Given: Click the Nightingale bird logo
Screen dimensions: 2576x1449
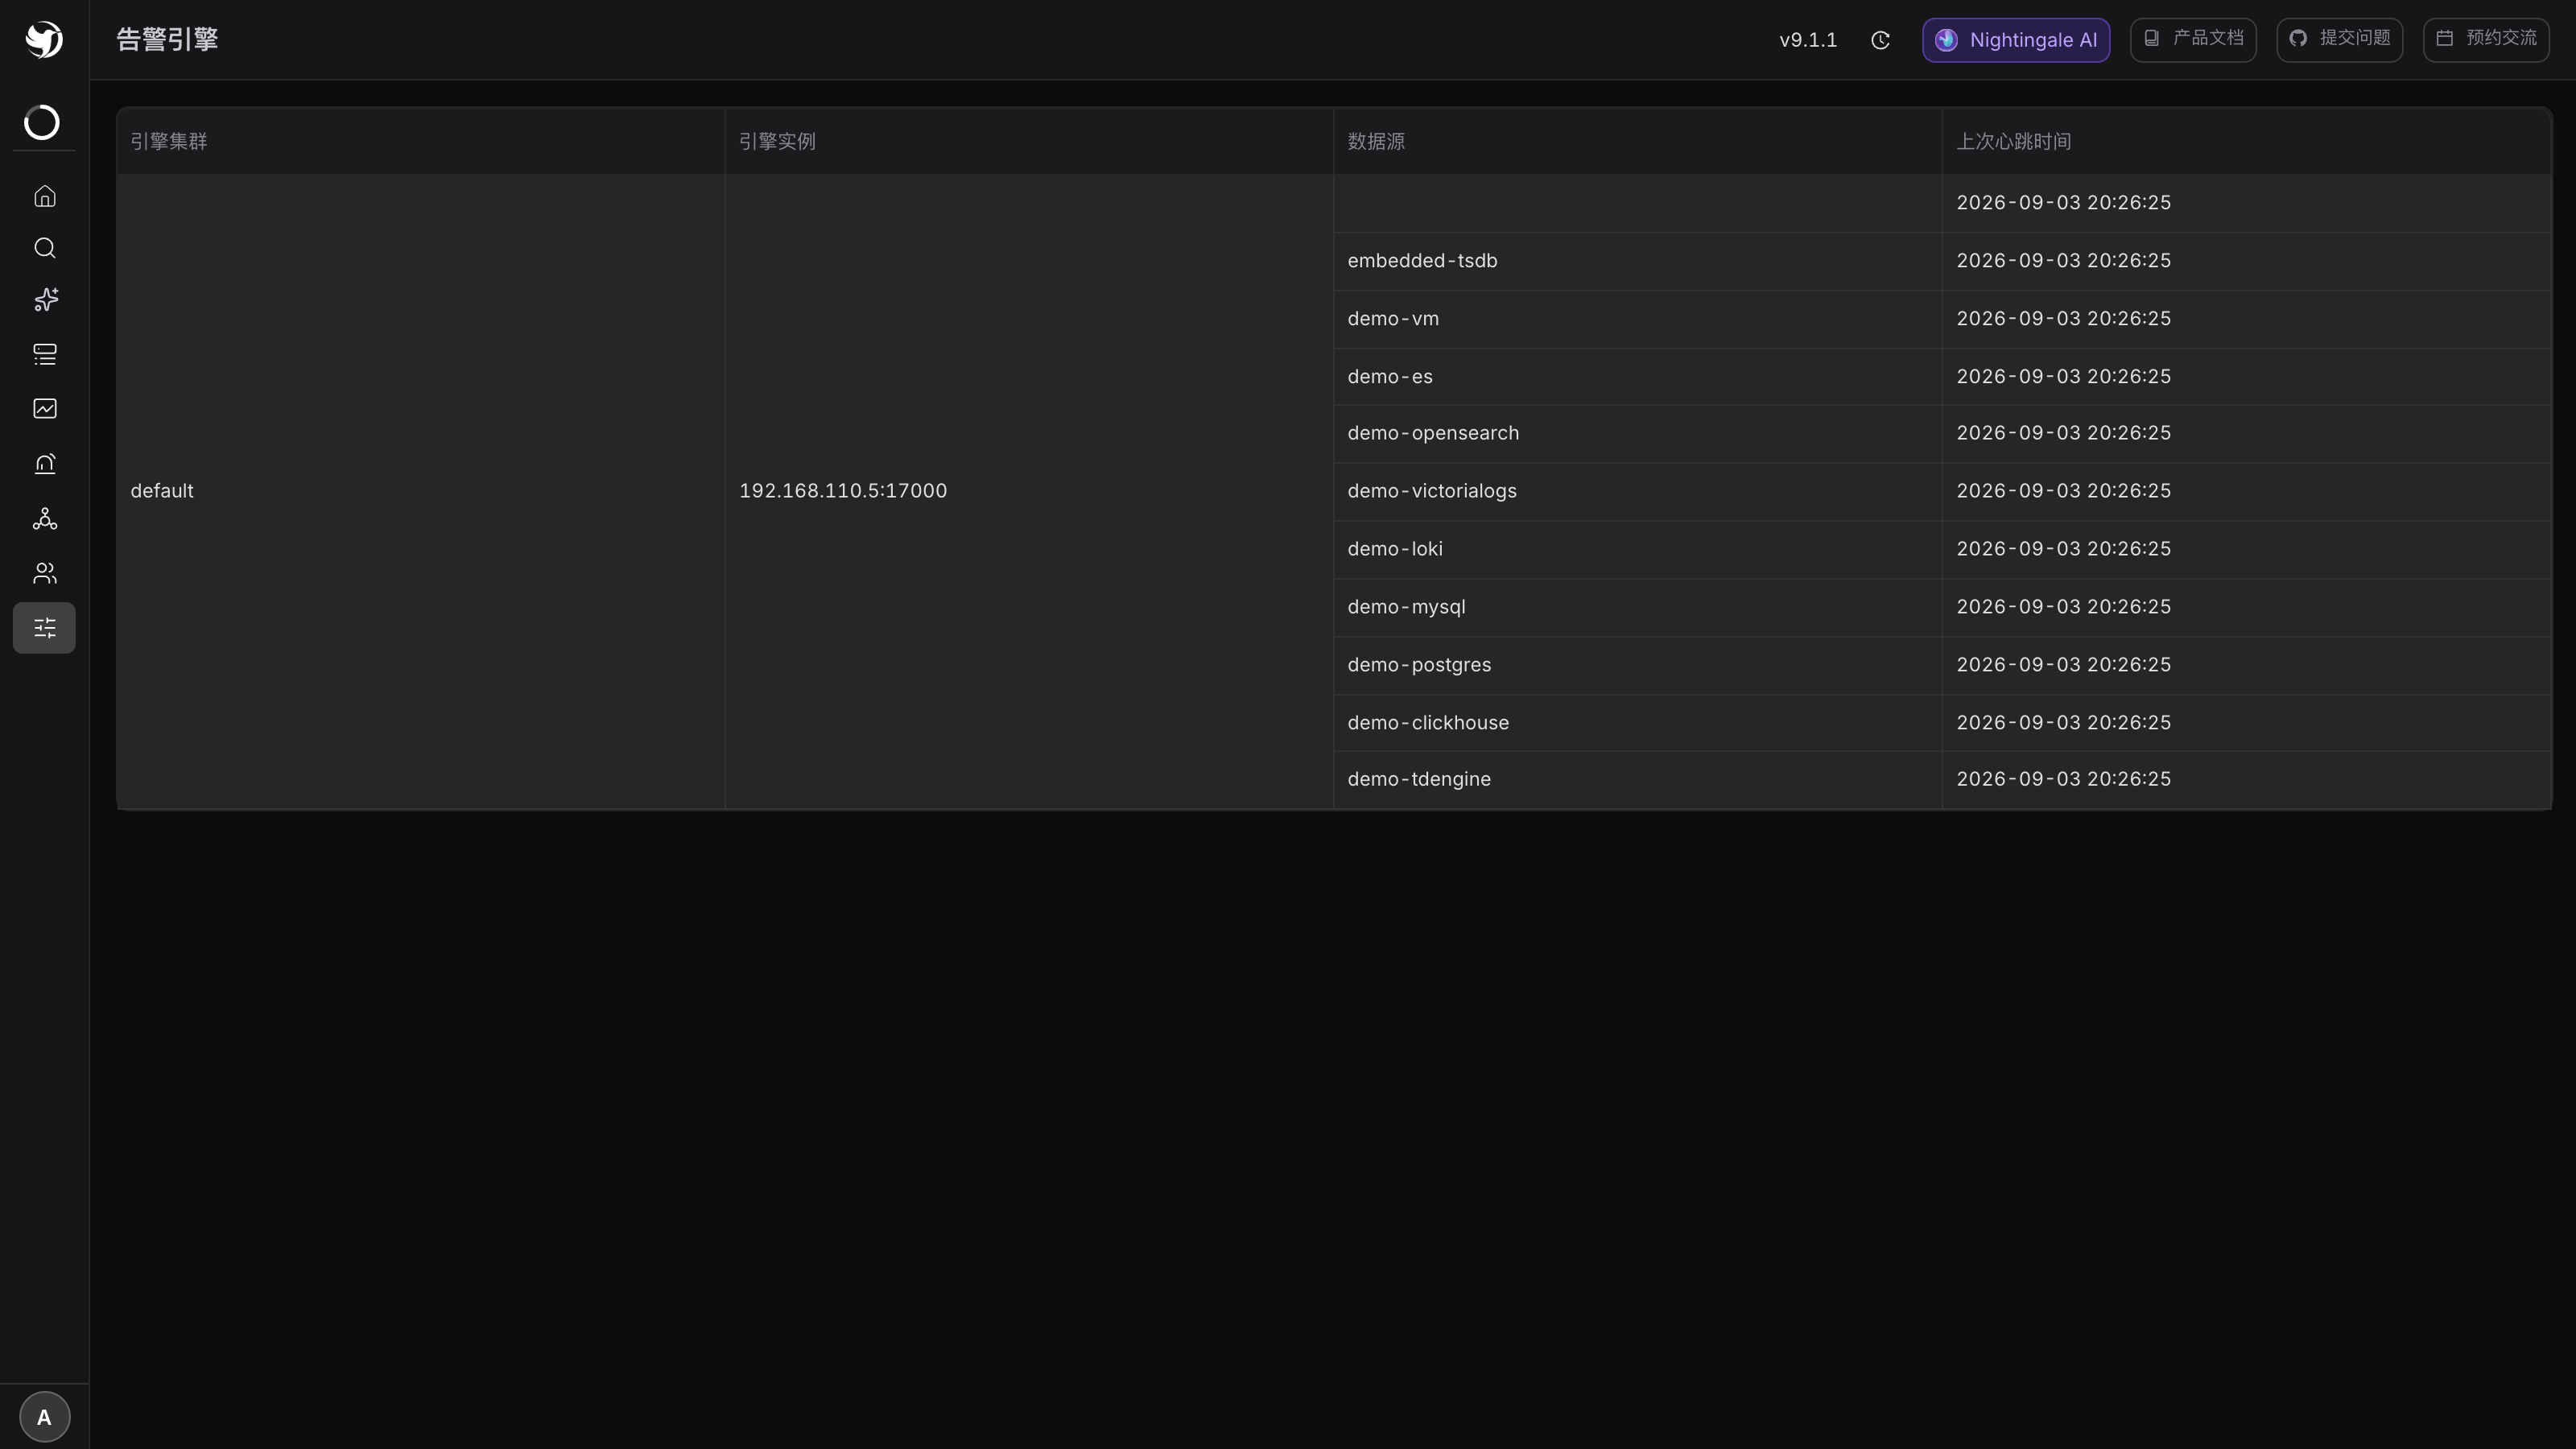Looking at the screenshot, I should (44, 40).
